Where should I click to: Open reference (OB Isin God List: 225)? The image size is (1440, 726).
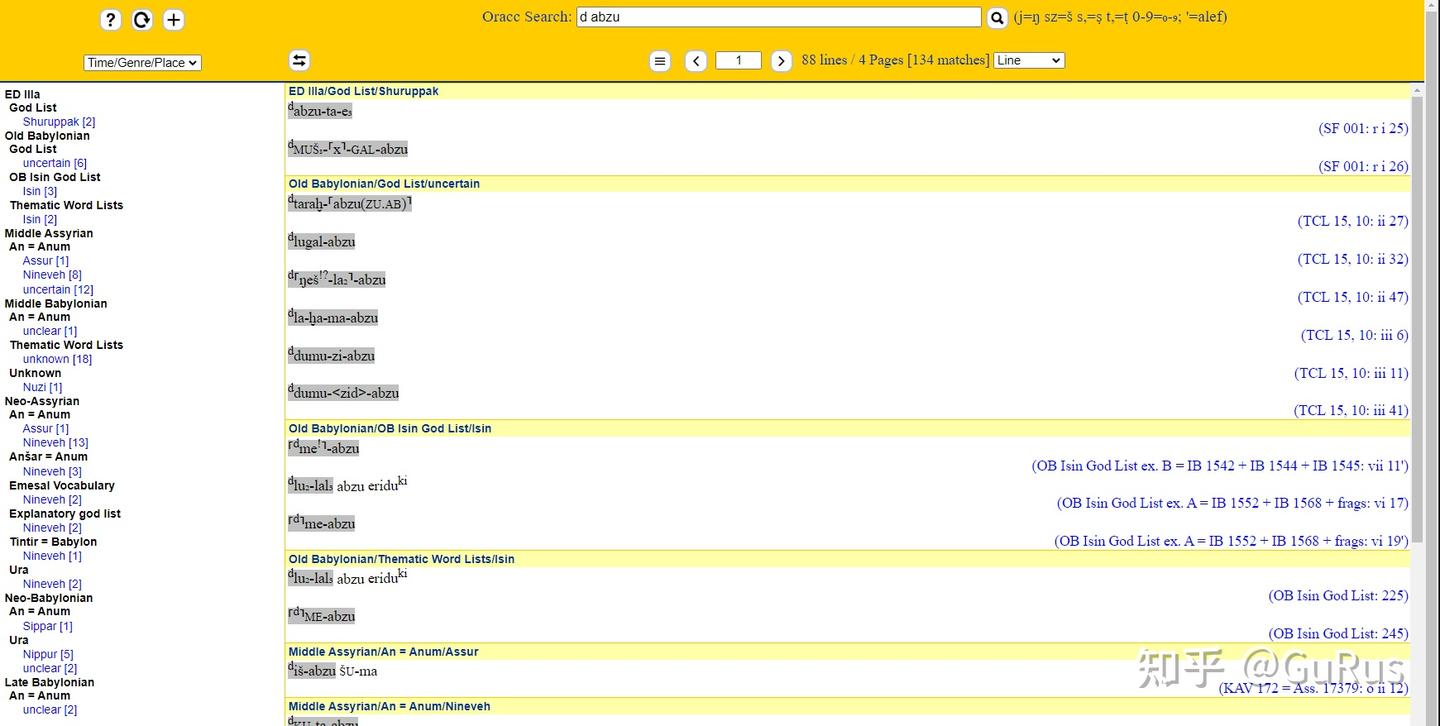(1339, 596)
